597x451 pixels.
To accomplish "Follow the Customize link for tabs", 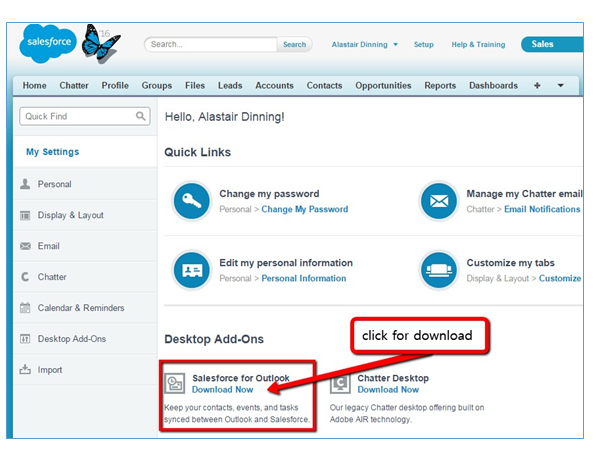I will 560,279.
